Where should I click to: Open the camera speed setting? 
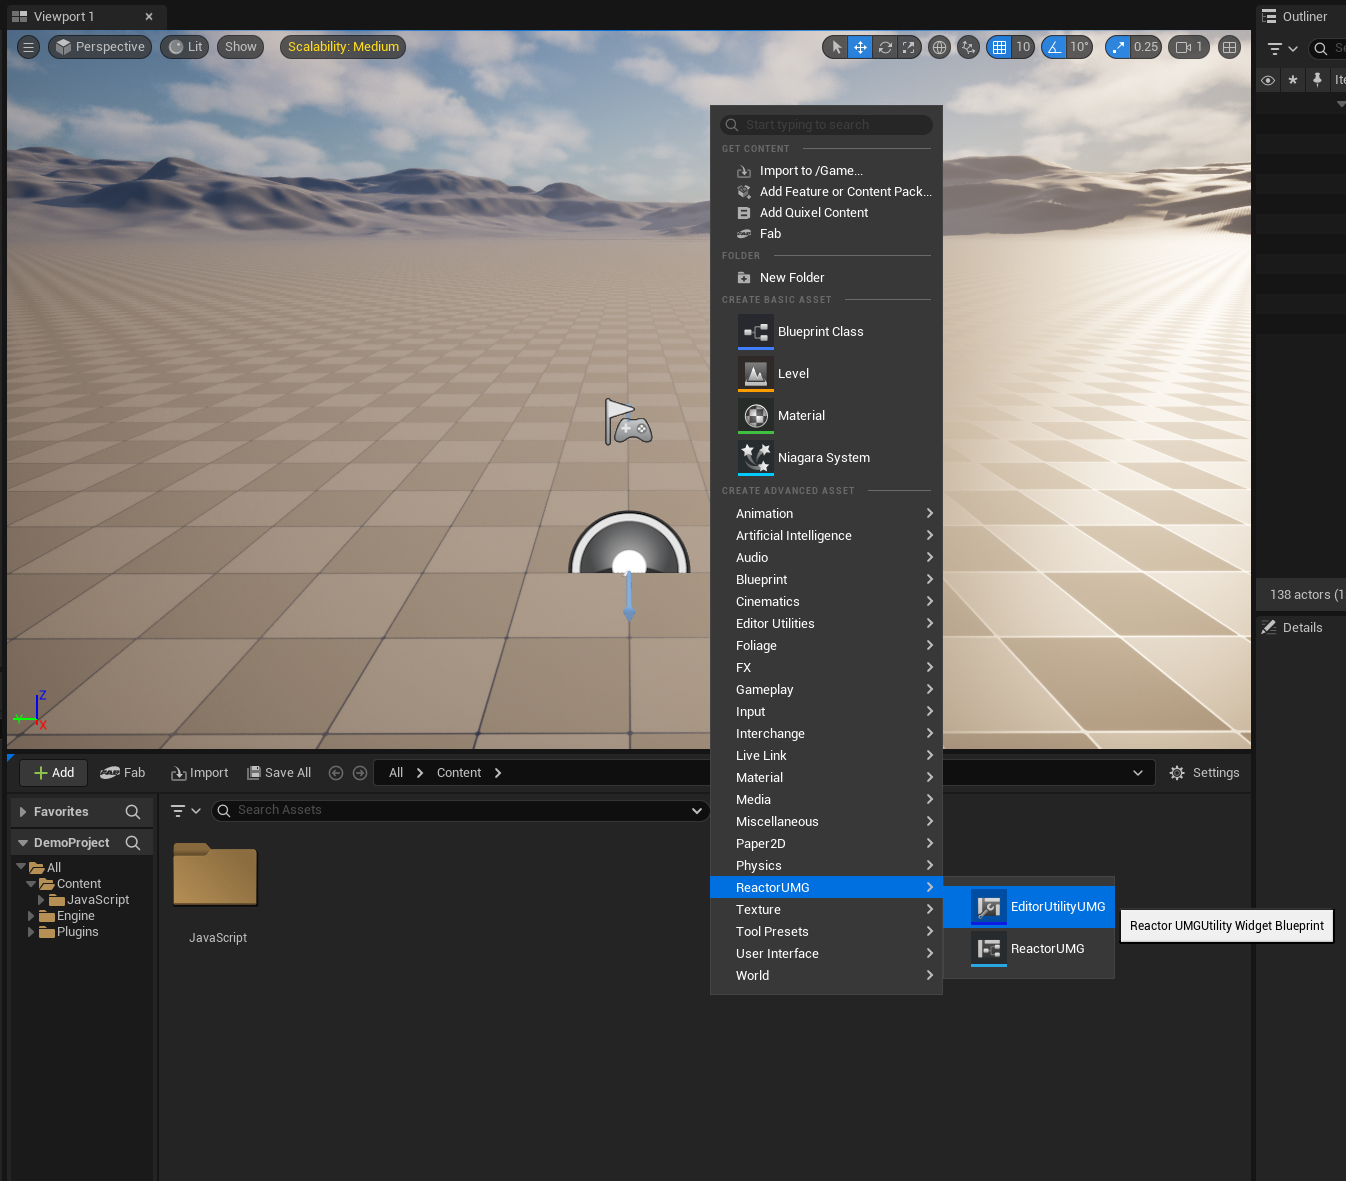click(1188, 47)
